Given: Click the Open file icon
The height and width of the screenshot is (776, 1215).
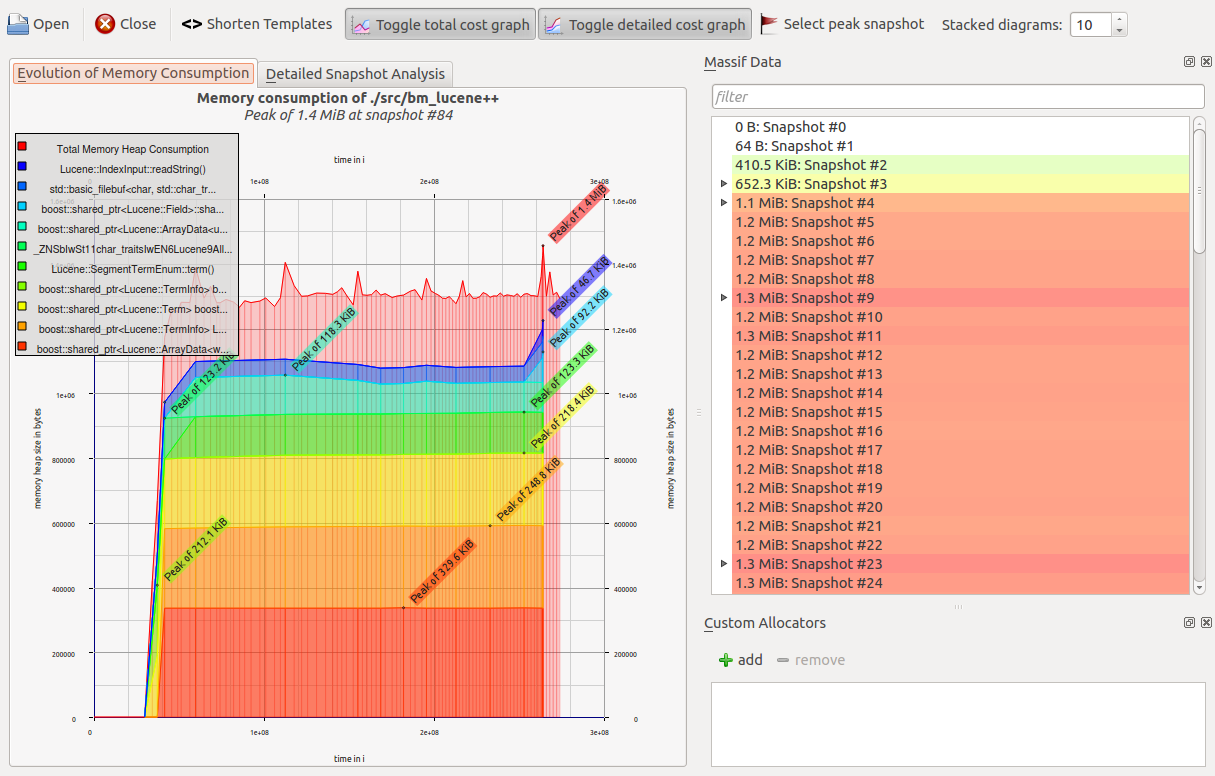Looking at the screenshot, I should [x=18, y=24].
